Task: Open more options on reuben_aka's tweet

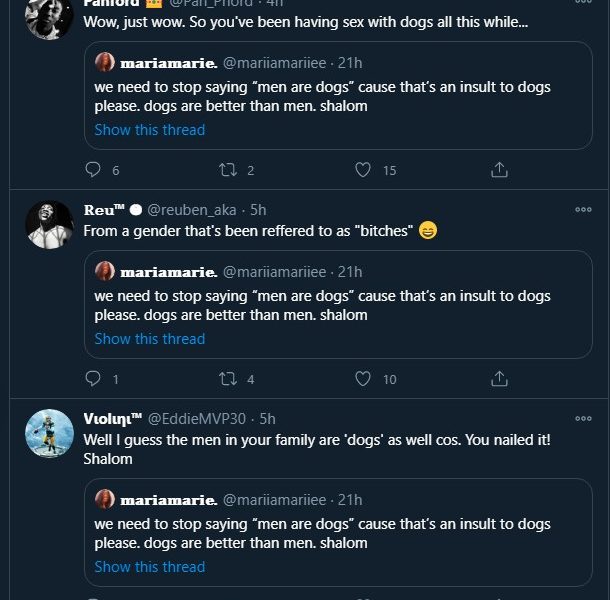Action: 583,209
